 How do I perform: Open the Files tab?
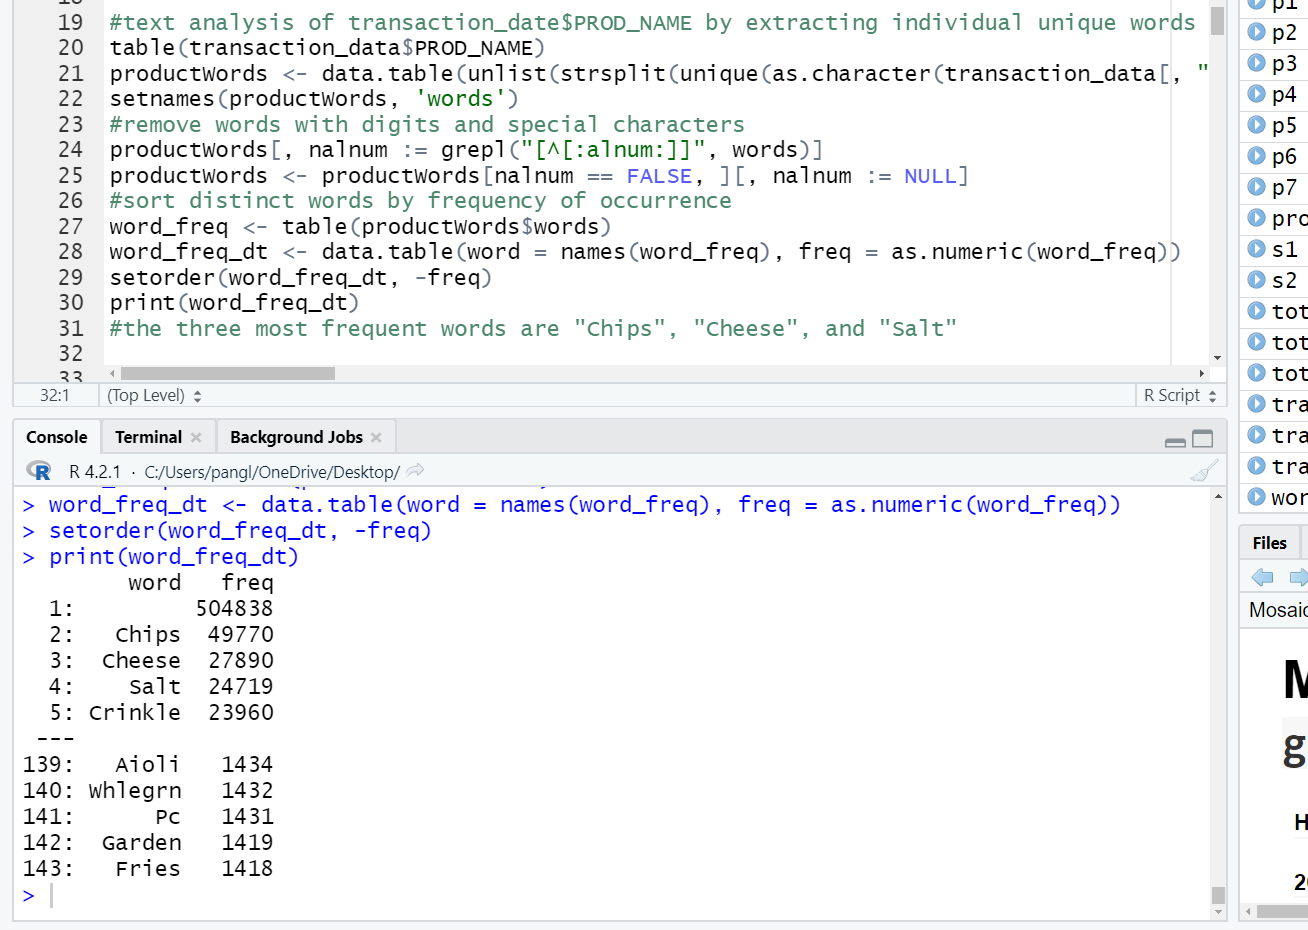coord(1269,543)
